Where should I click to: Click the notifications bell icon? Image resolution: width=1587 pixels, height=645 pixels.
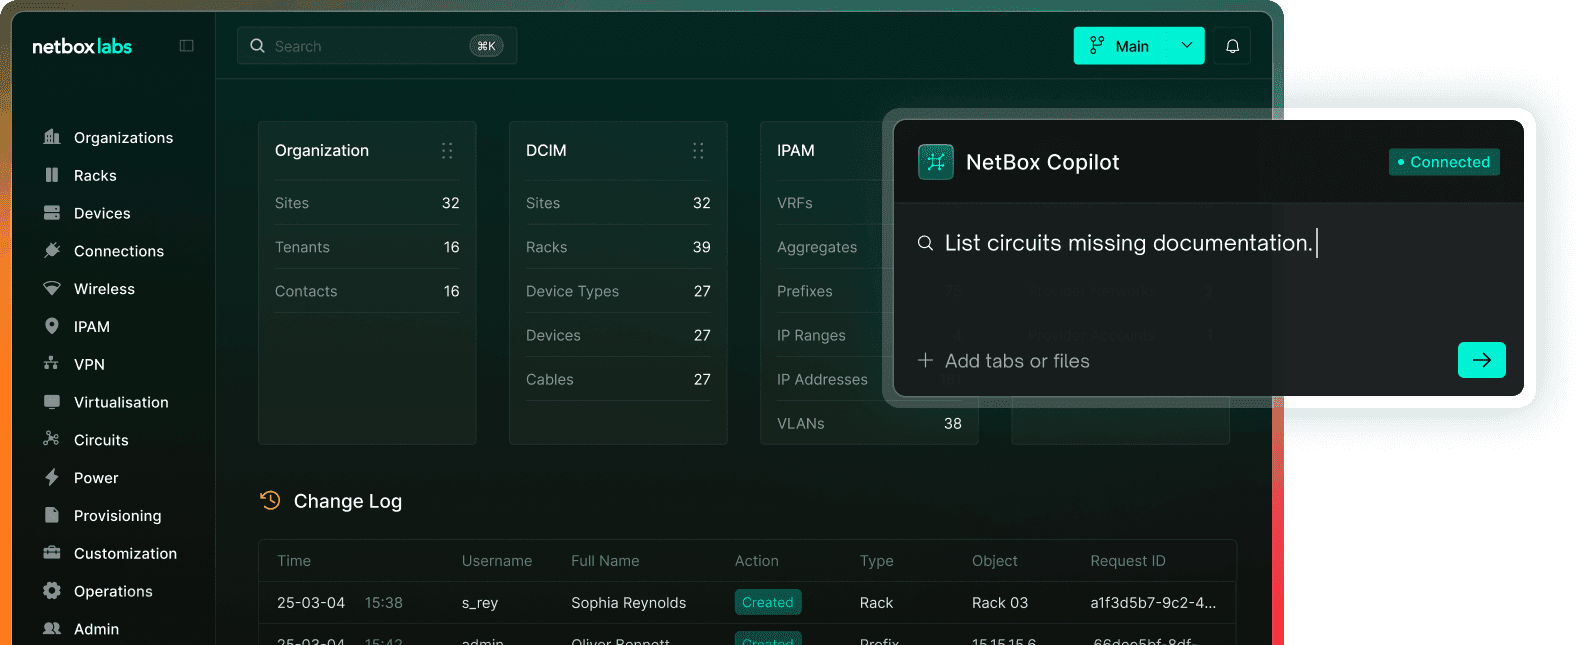pyautogui.click(x=1232, y=46)
